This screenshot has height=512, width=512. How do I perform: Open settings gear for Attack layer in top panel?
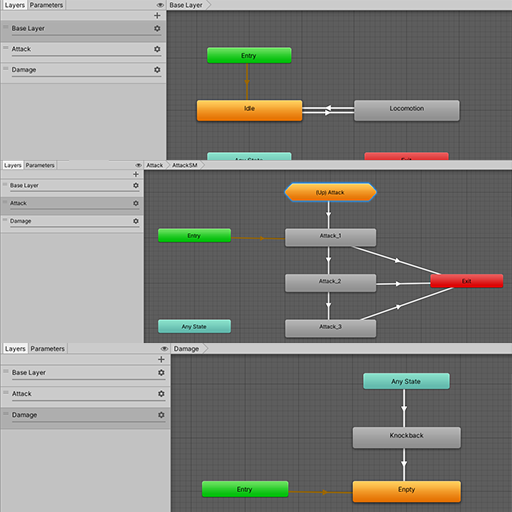point(157,49)
